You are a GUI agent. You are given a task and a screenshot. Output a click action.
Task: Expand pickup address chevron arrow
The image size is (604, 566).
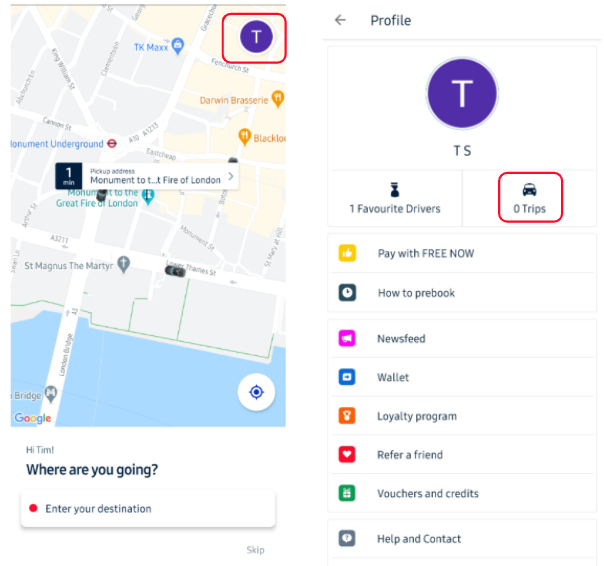231,176
